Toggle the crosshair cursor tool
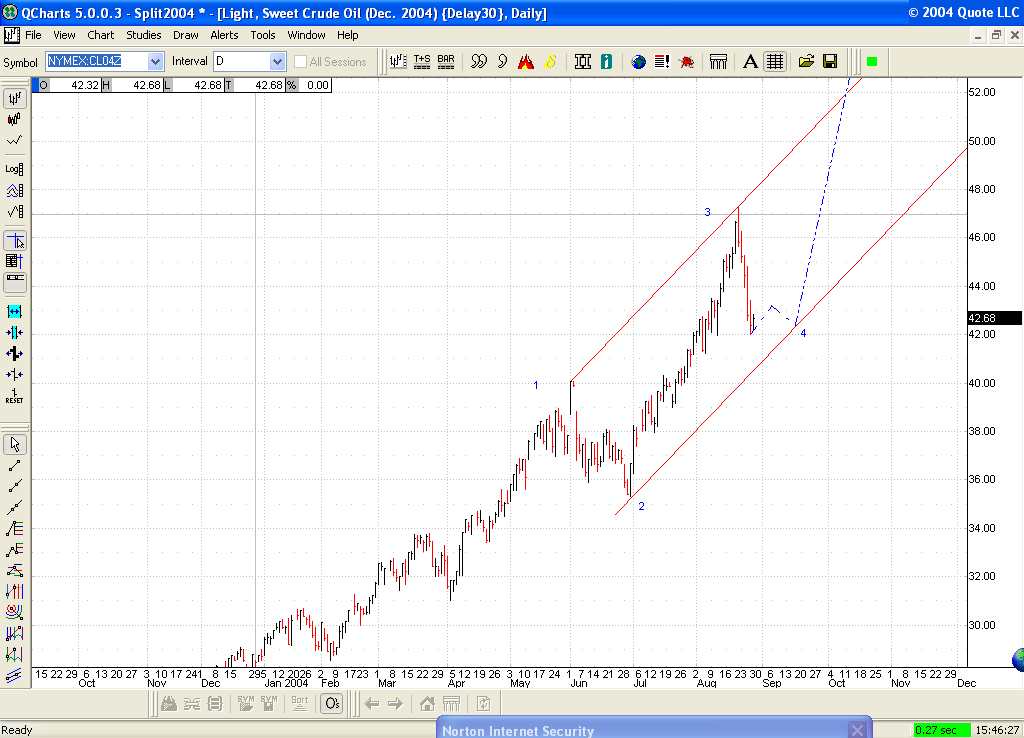The image size is (1024, 738). coord(14,241)
